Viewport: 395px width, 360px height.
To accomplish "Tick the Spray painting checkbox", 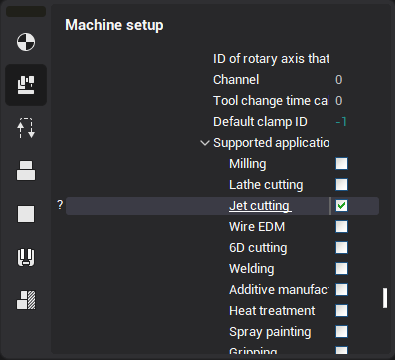I will pyautogui.click(x=341, y=332).
